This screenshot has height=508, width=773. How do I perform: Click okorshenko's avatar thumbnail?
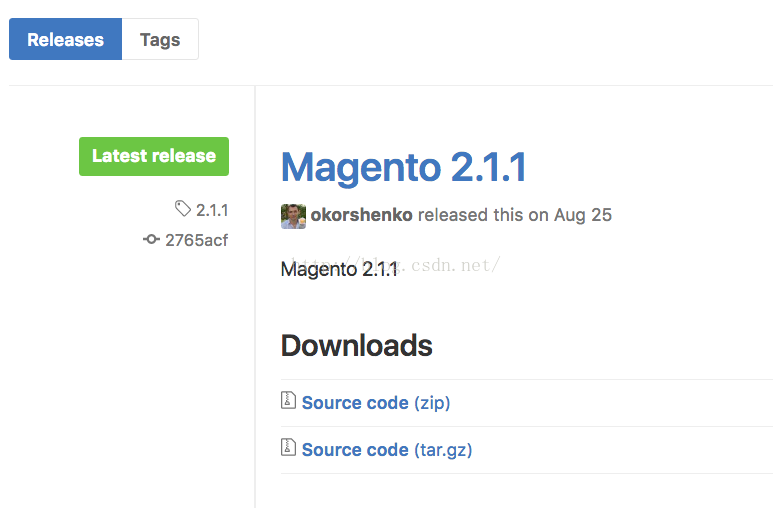click(293, 217)
